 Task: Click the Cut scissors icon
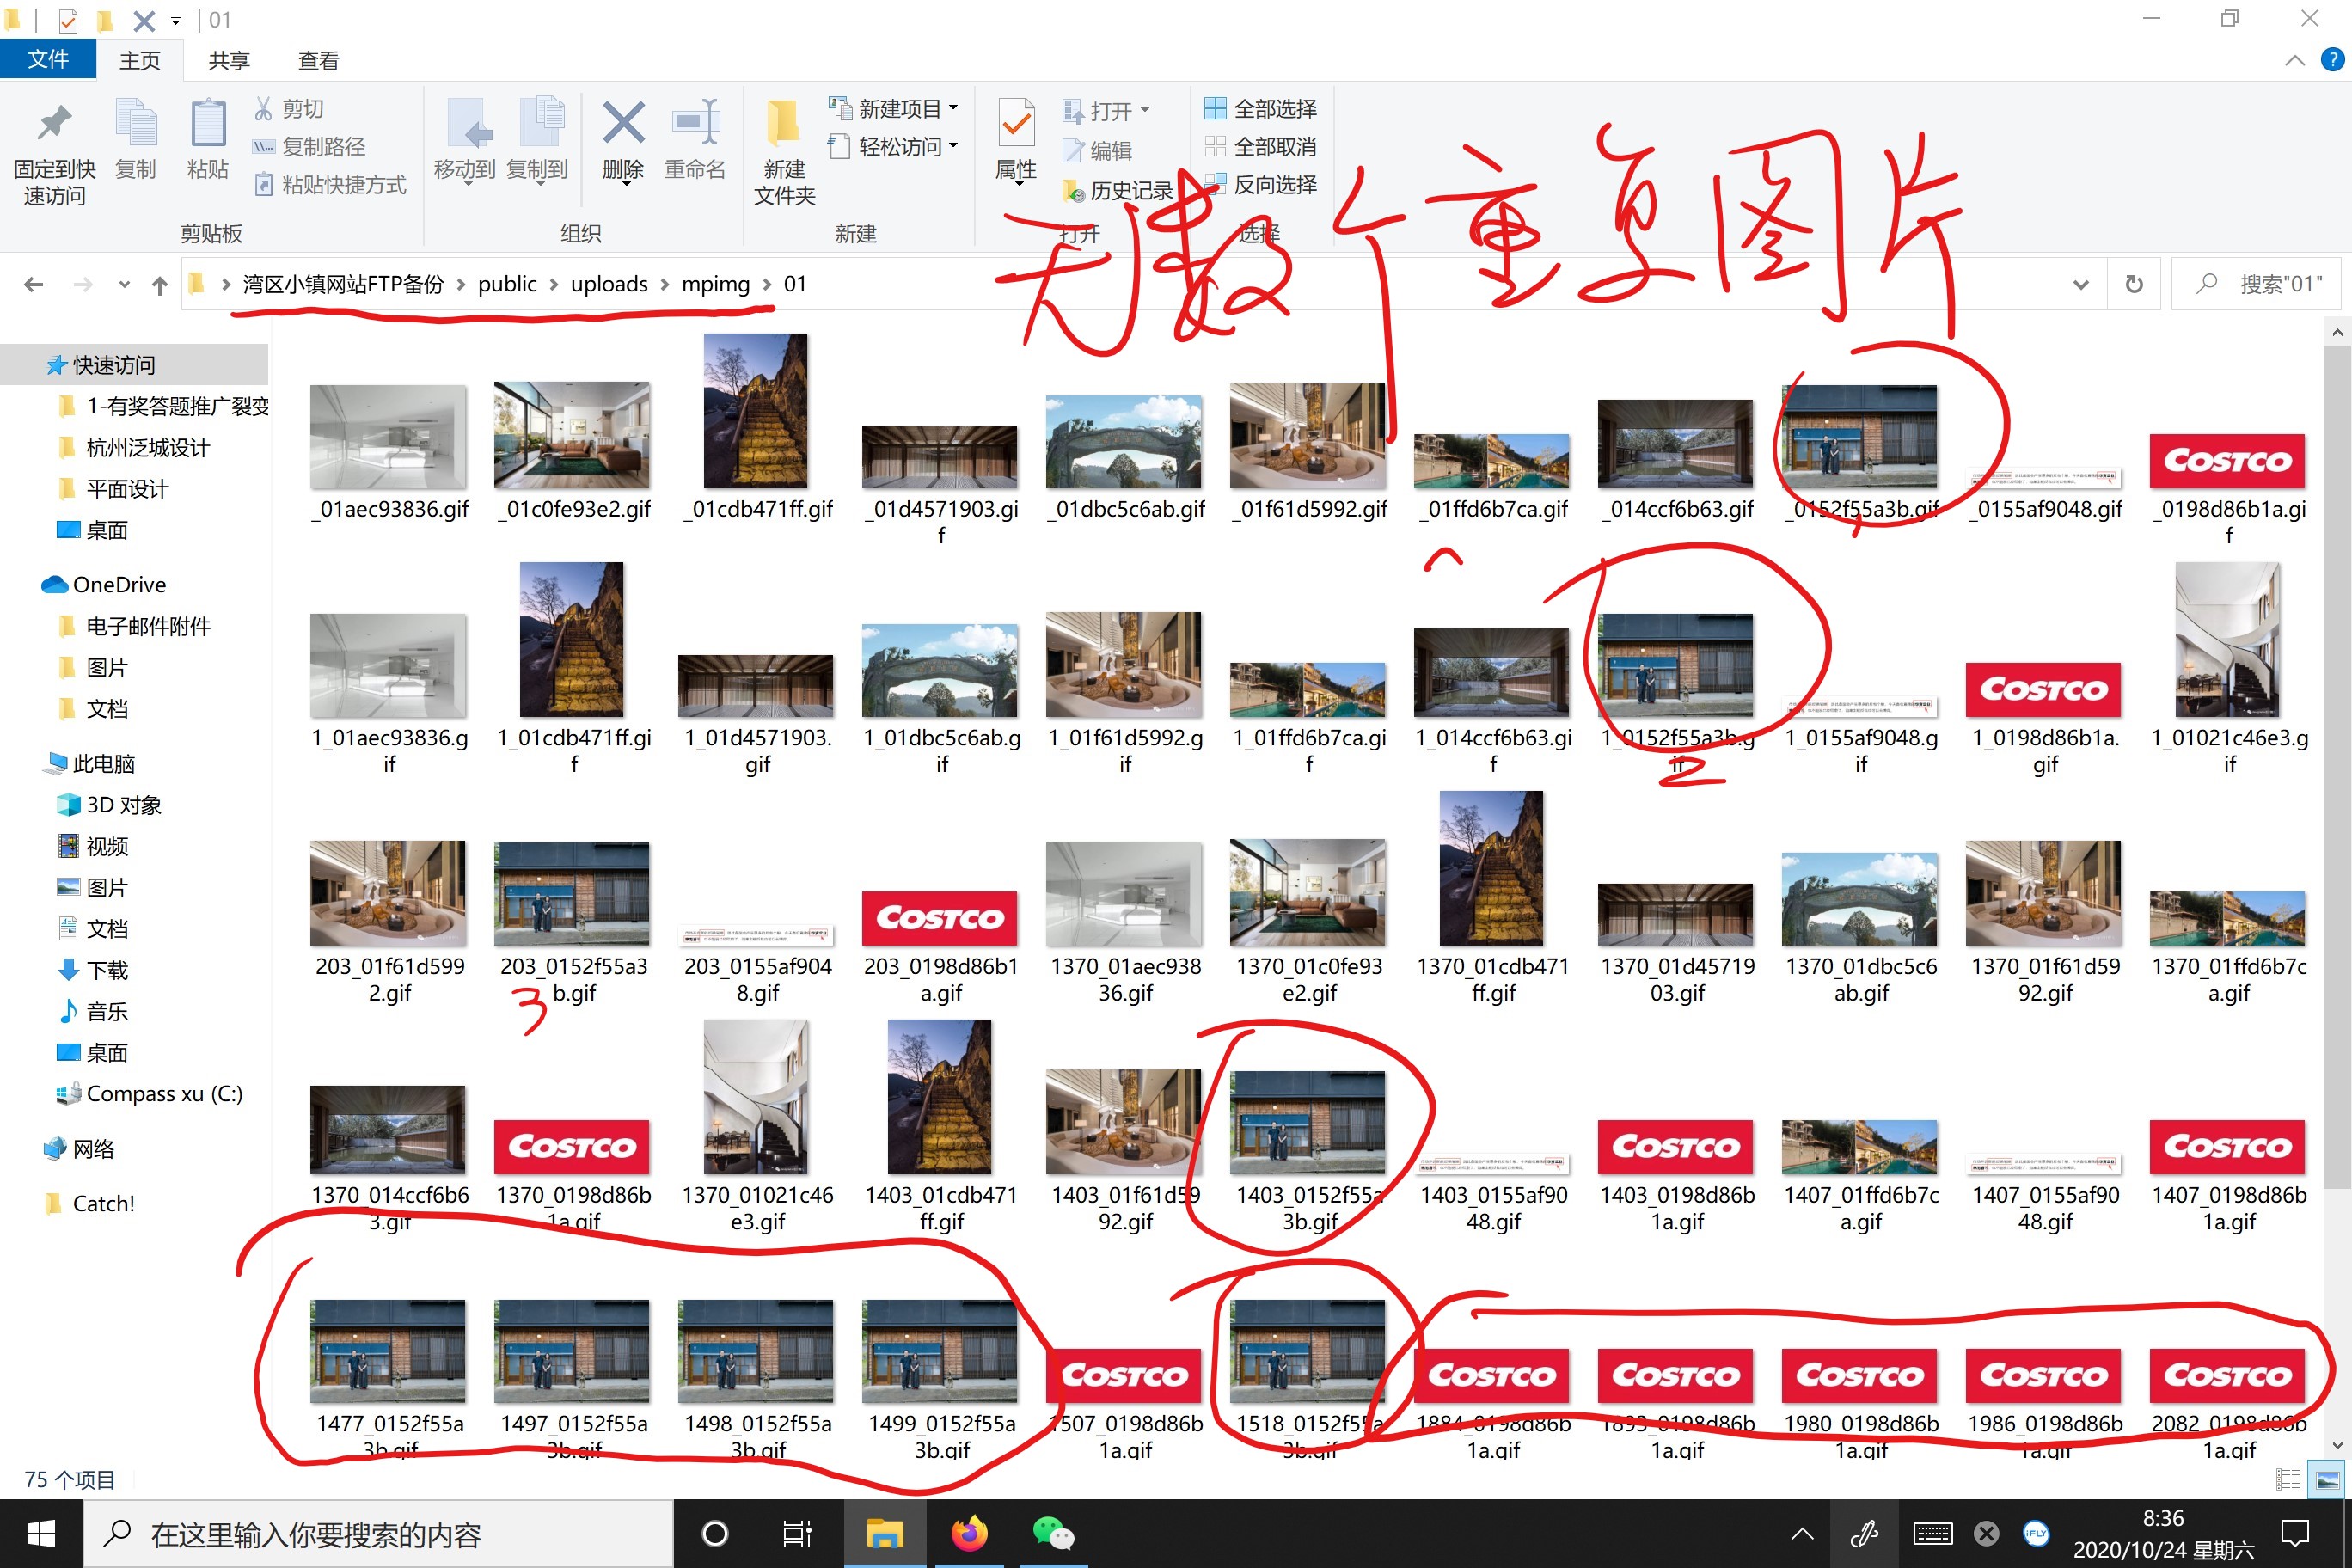tap(263, 108)
